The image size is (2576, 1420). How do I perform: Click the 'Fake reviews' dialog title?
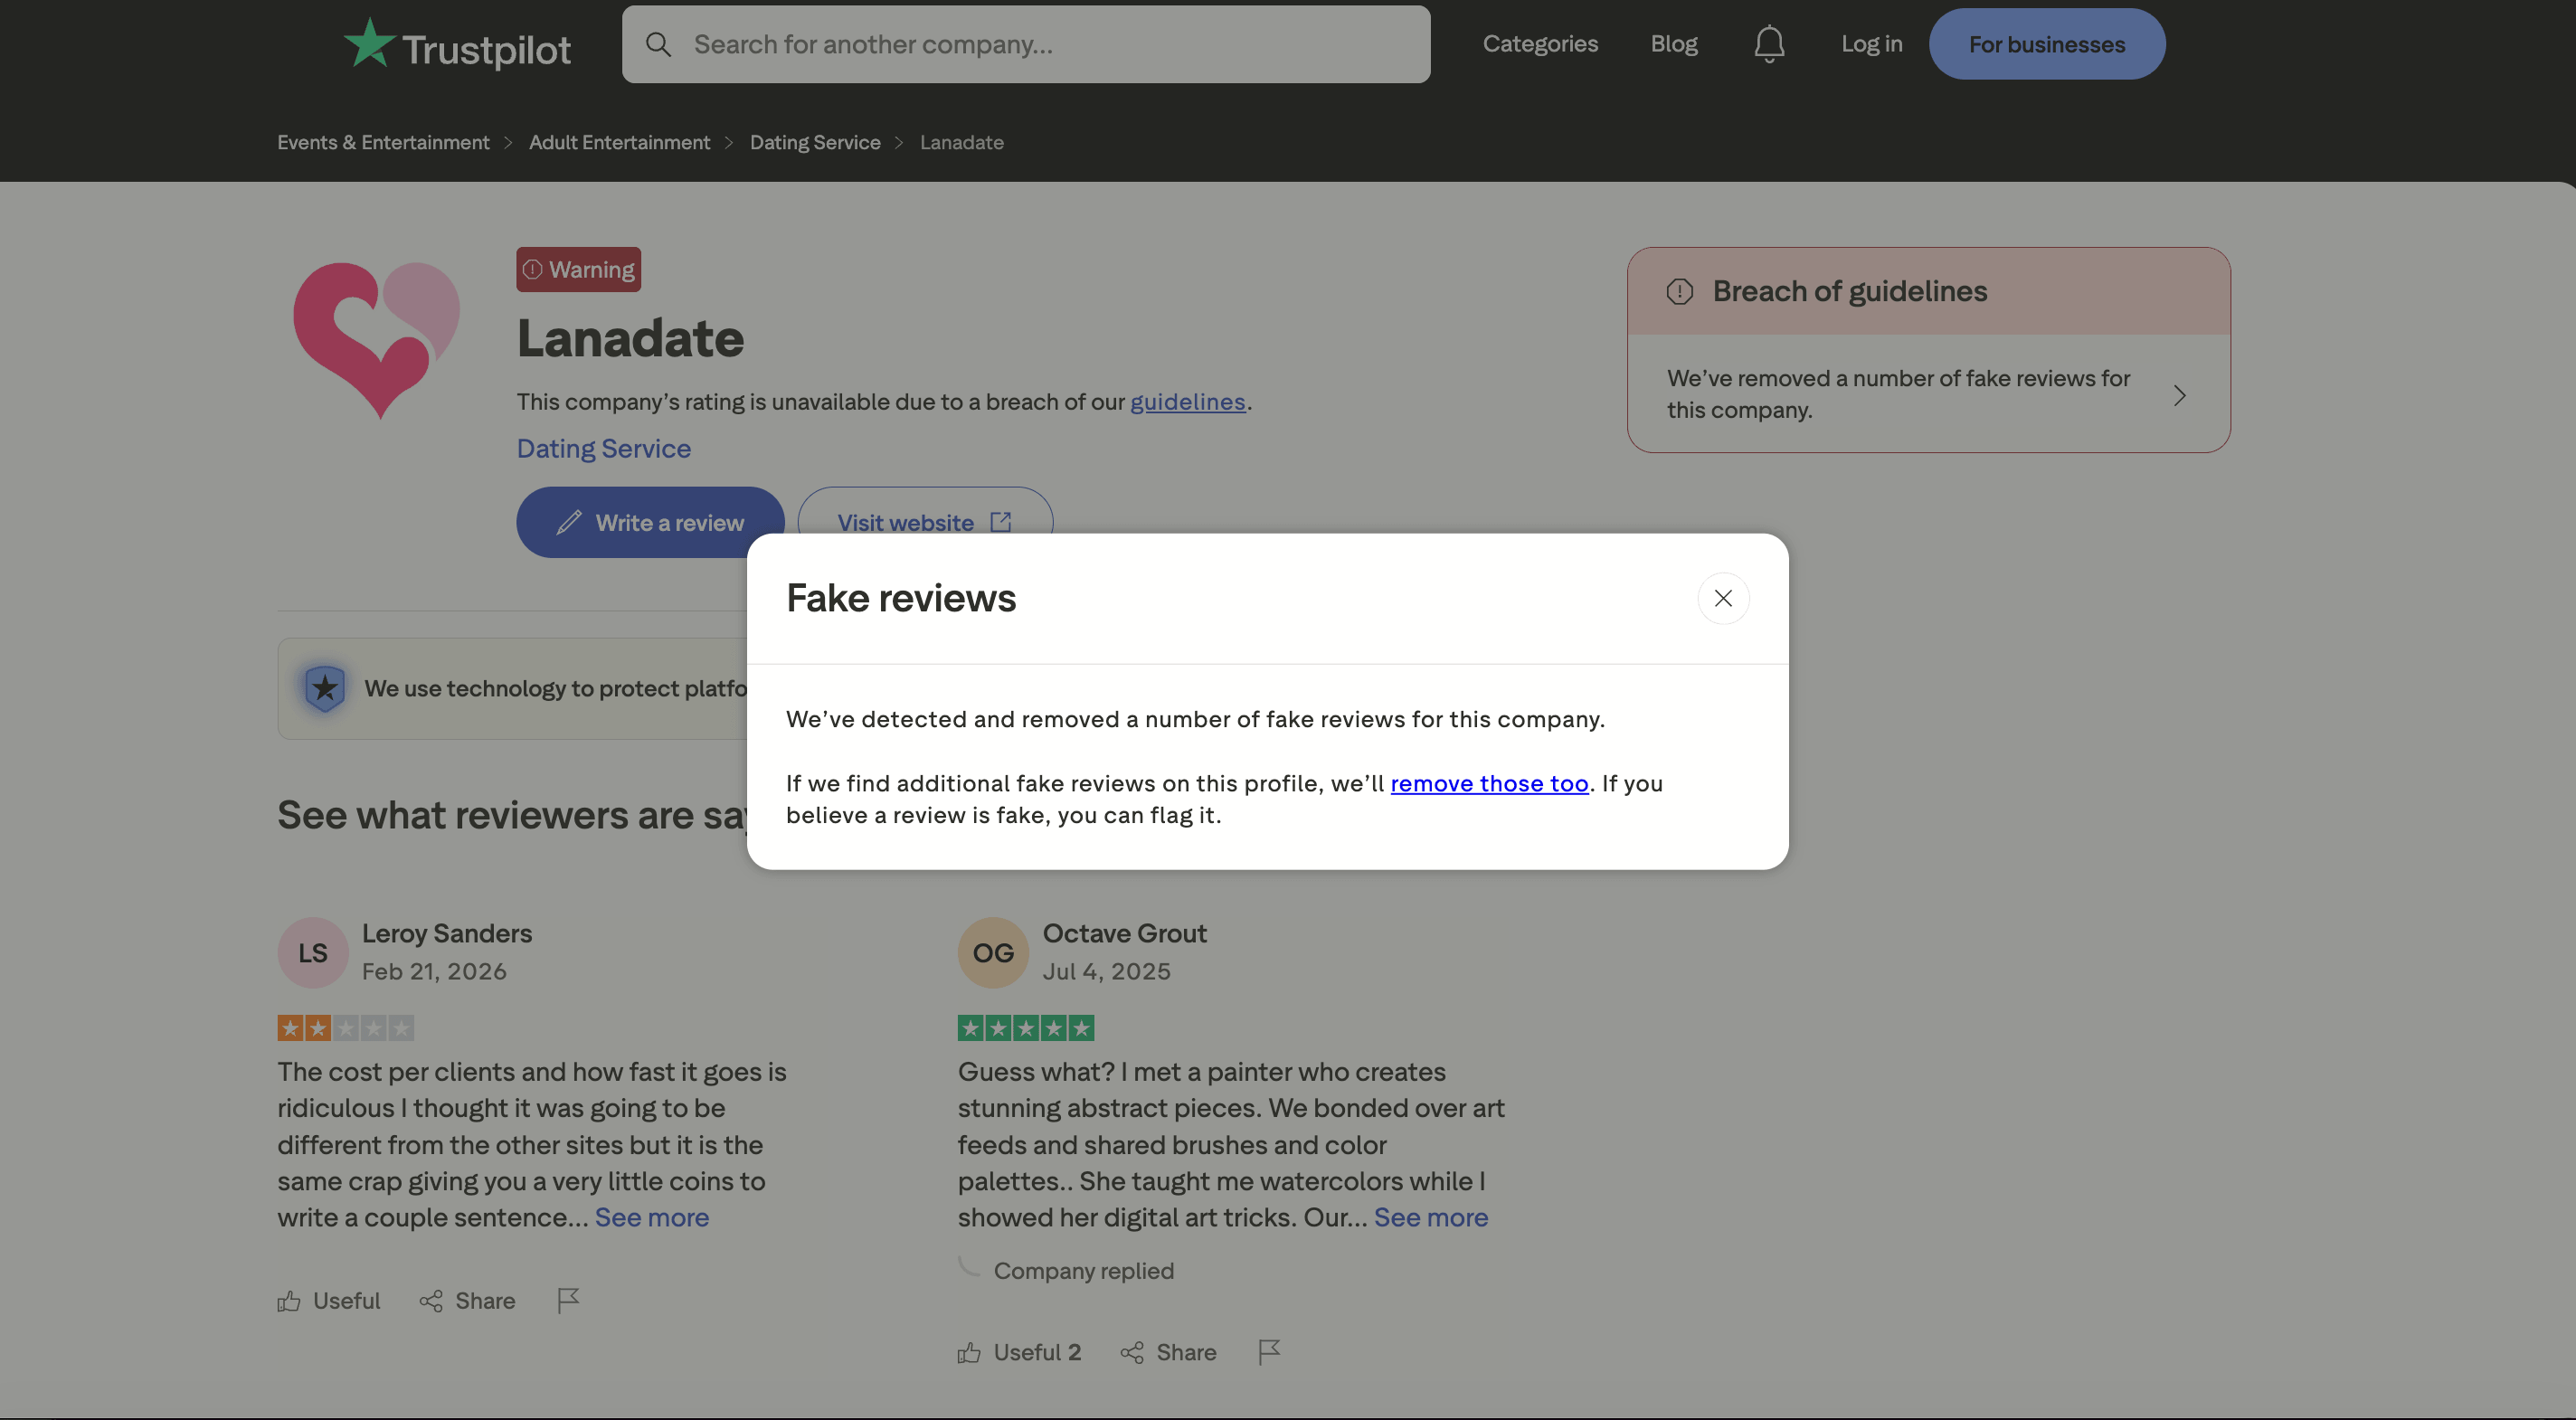tap(900, 598)
